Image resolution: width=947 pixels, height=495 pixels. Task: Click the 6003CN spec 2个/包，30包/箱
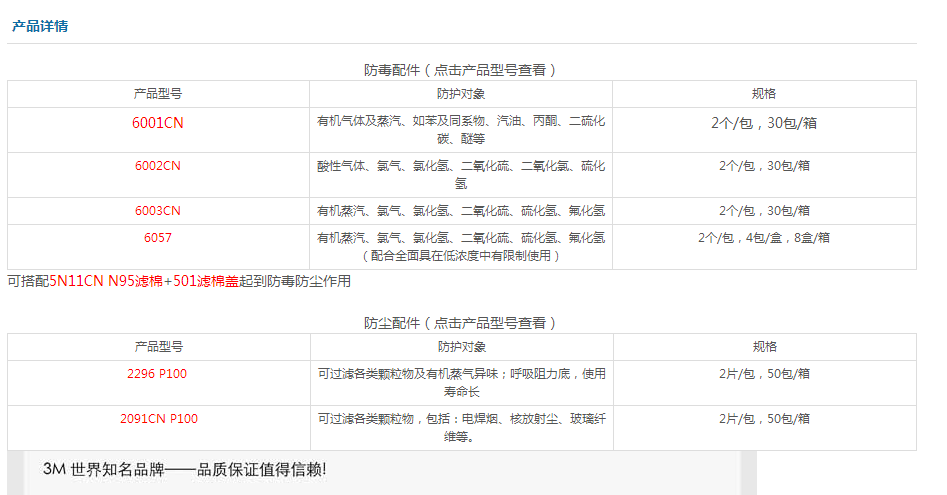click(764, 211)
